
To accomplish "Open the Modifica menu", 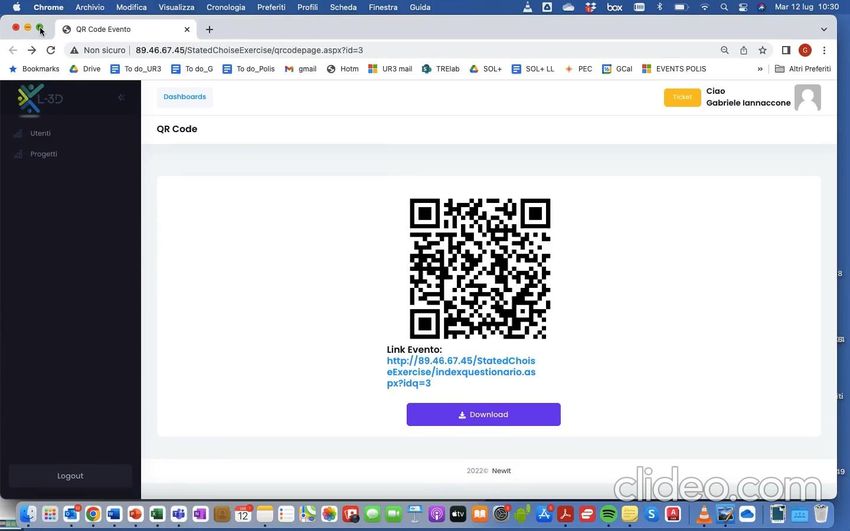I will pos(131,7).
